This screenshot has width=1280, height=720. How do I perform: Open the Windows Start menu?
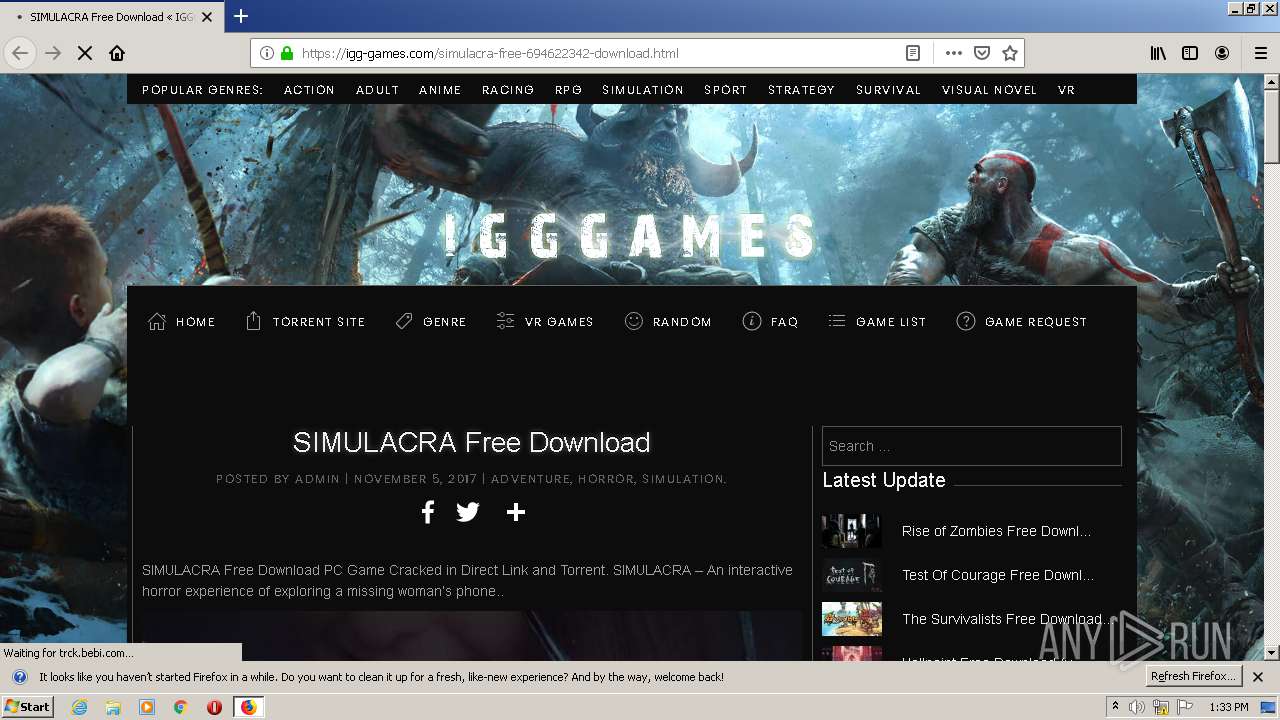(27, 707)
